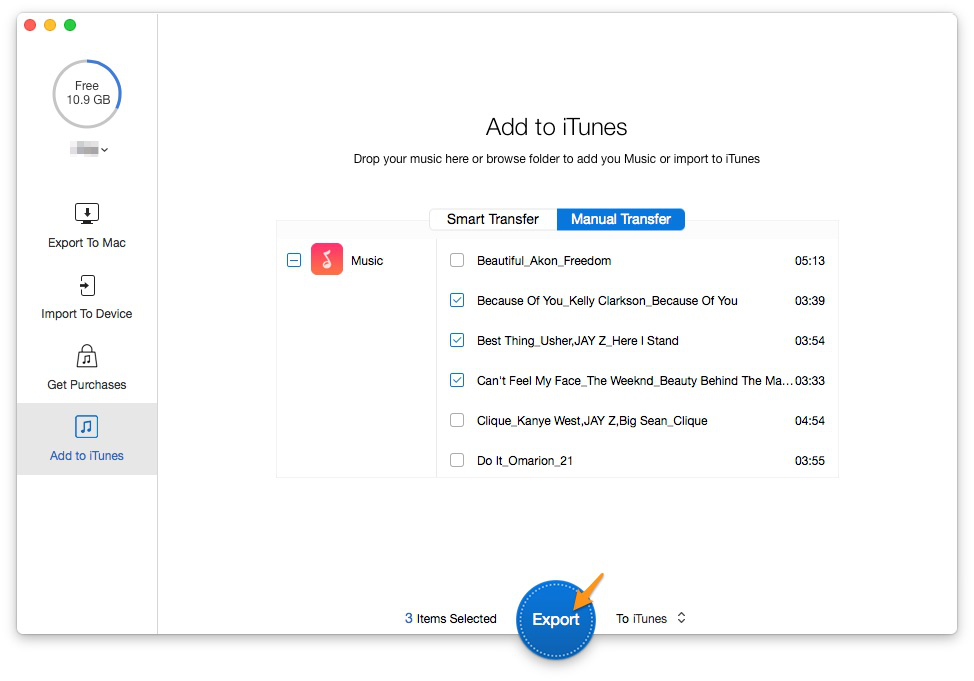Viewport: 974px width, 681px height.
Task: Open the Add to iTunes sidebar label
Action: [87, 455]
